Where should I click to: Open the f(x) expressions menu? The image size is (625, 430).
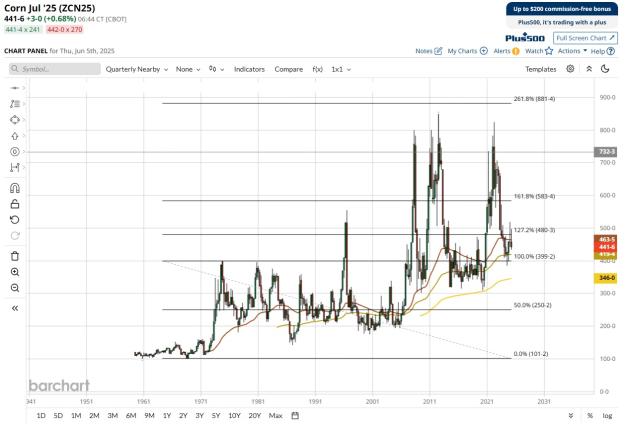coord(317,69)
